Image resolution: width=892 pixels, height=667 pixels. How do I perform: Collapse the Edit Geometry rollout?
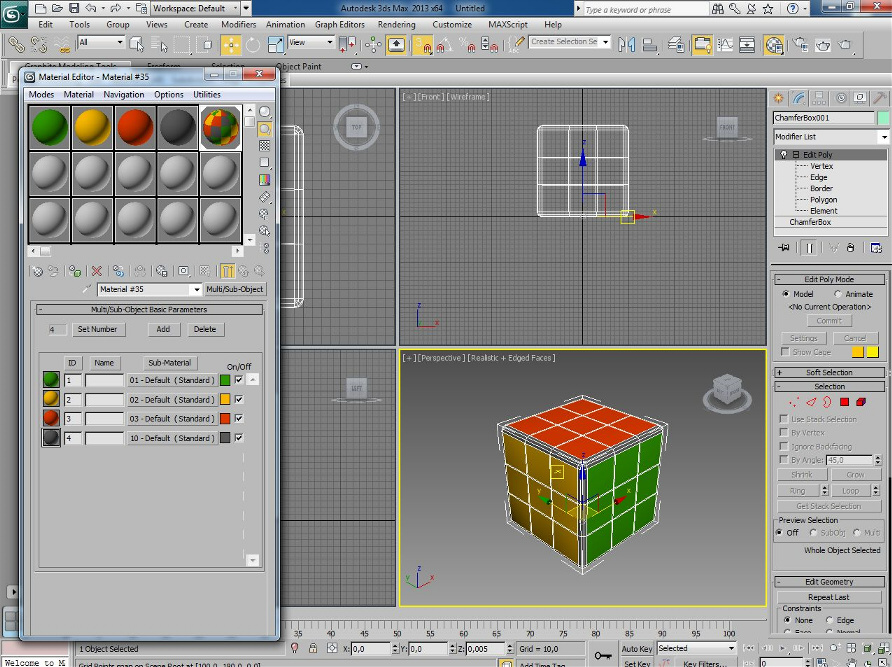tap(829, 582)
